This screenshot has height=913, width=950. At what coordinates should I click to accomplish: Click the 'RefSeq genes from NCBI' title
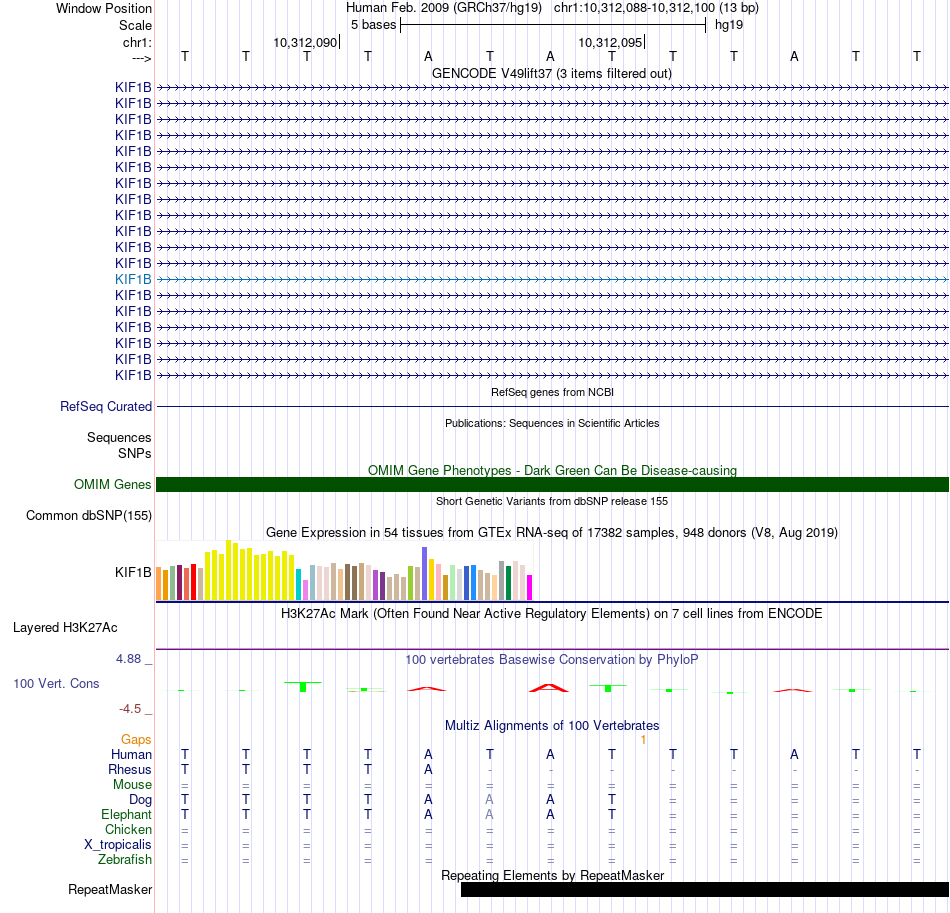point(552,393)
